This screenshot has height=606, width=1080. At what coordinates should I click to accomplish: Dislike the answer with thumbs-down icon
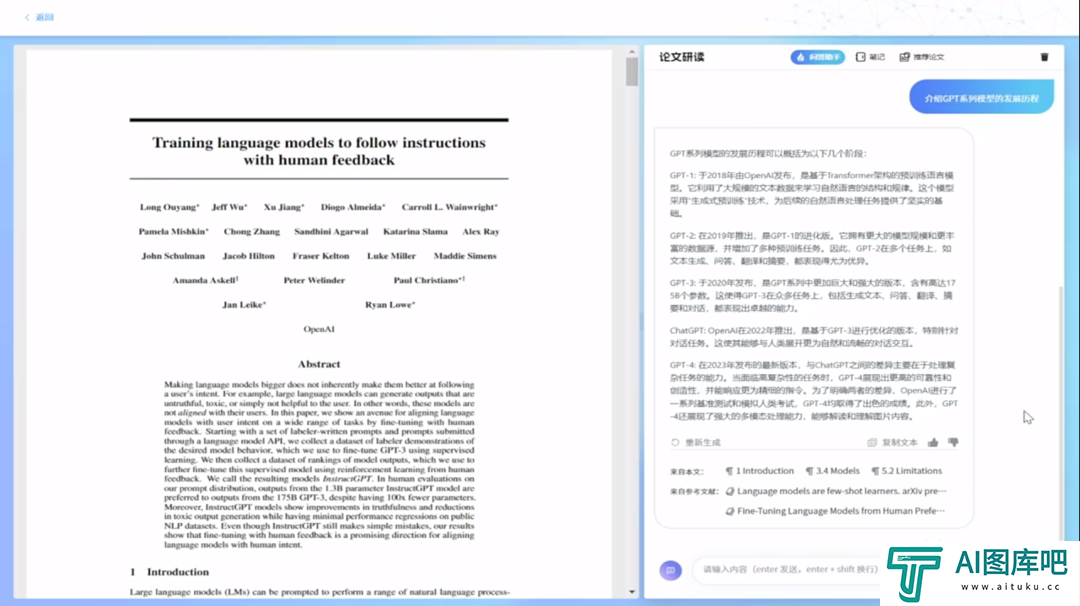click(x=953, y=443)
